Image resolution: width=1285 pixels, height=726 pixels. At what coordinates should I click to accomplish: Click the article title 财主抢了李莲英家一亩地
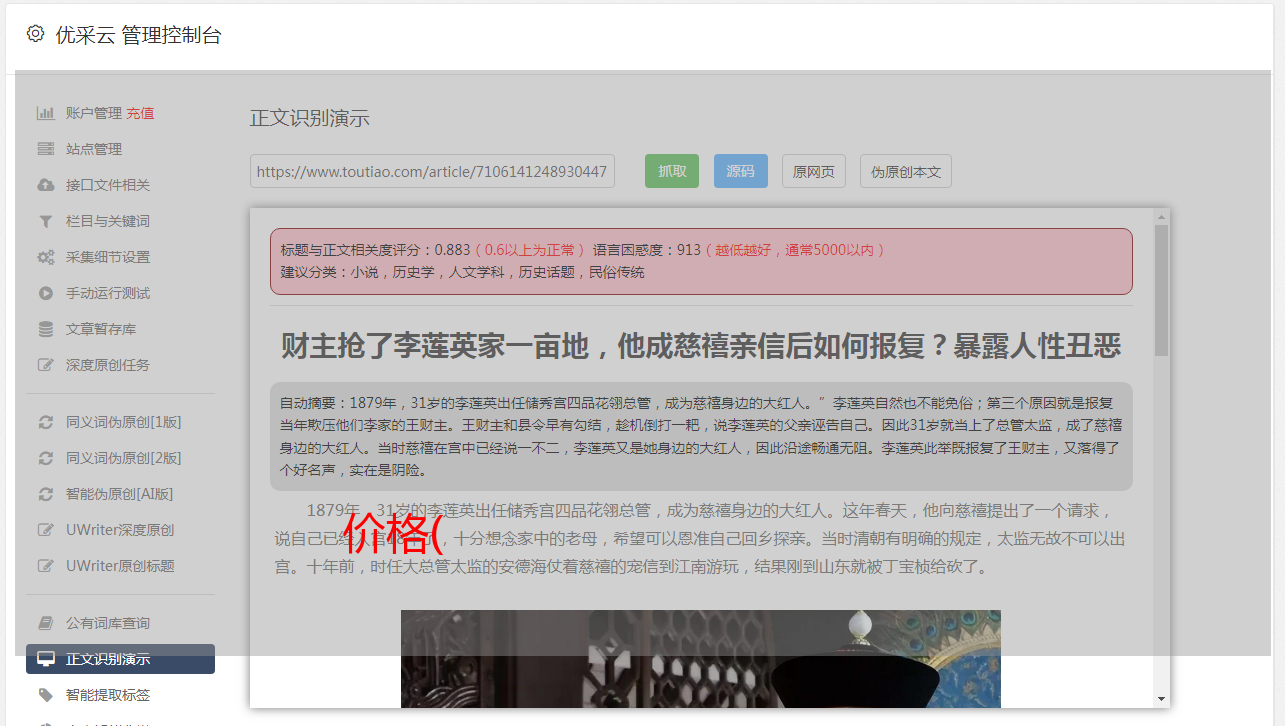pyautogui.click(x=701, y=346)
